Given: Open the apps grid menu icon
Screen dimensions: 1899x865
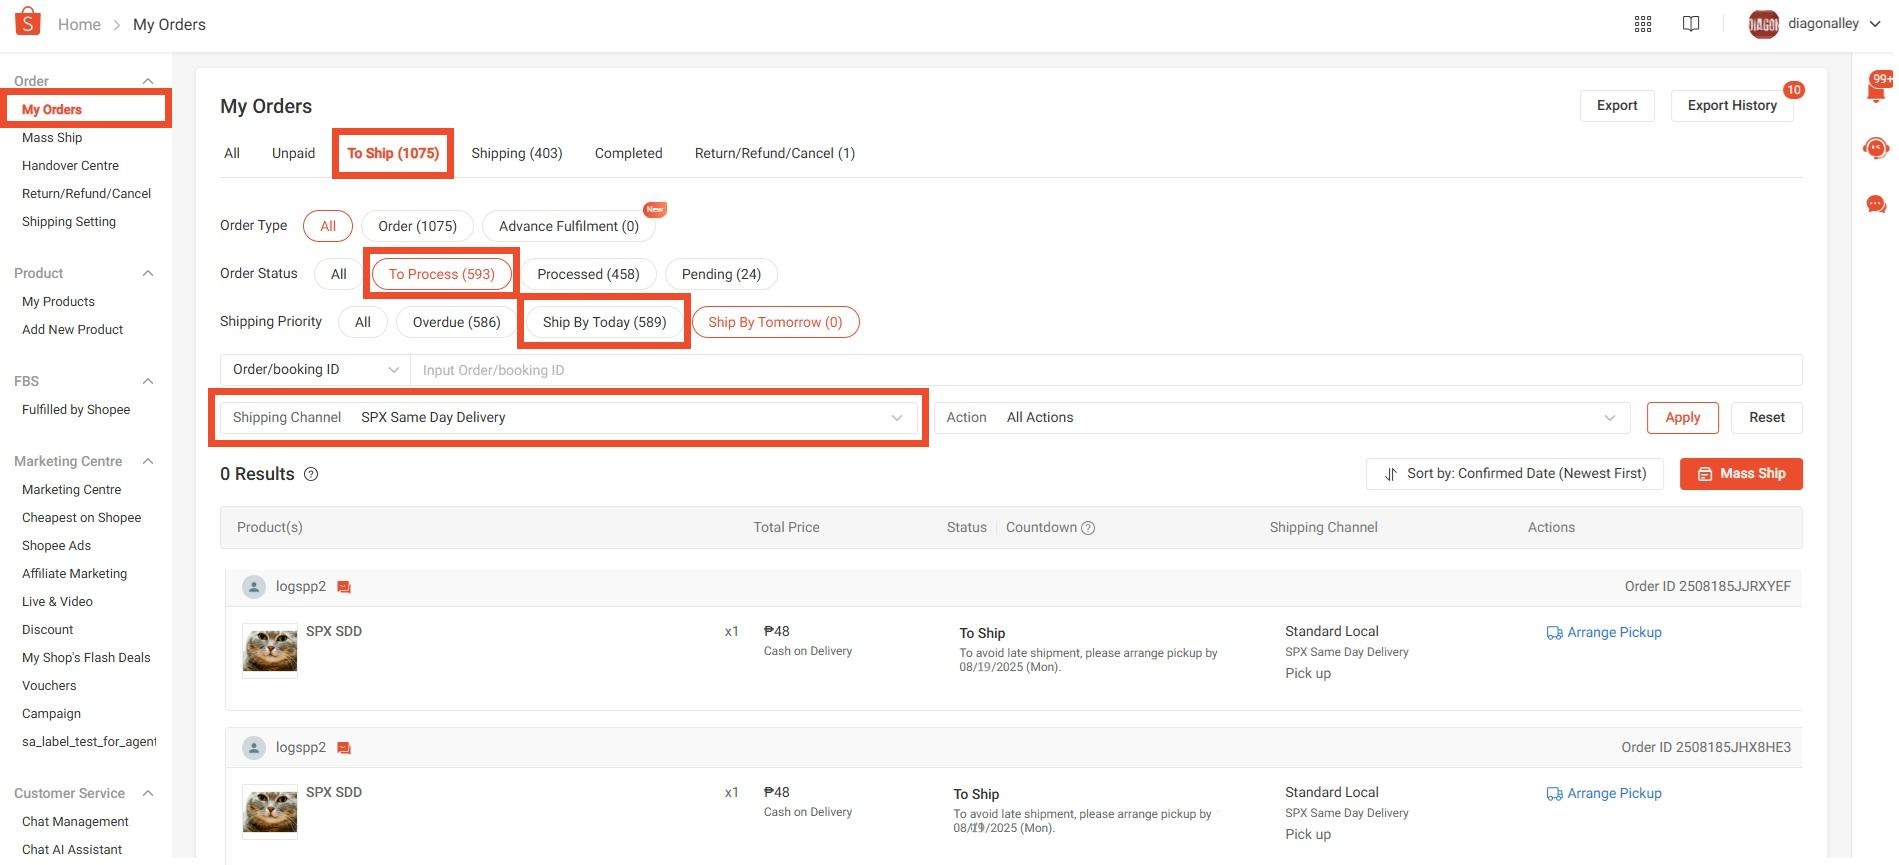Looking at the screenshot, I should point(1642,24).
